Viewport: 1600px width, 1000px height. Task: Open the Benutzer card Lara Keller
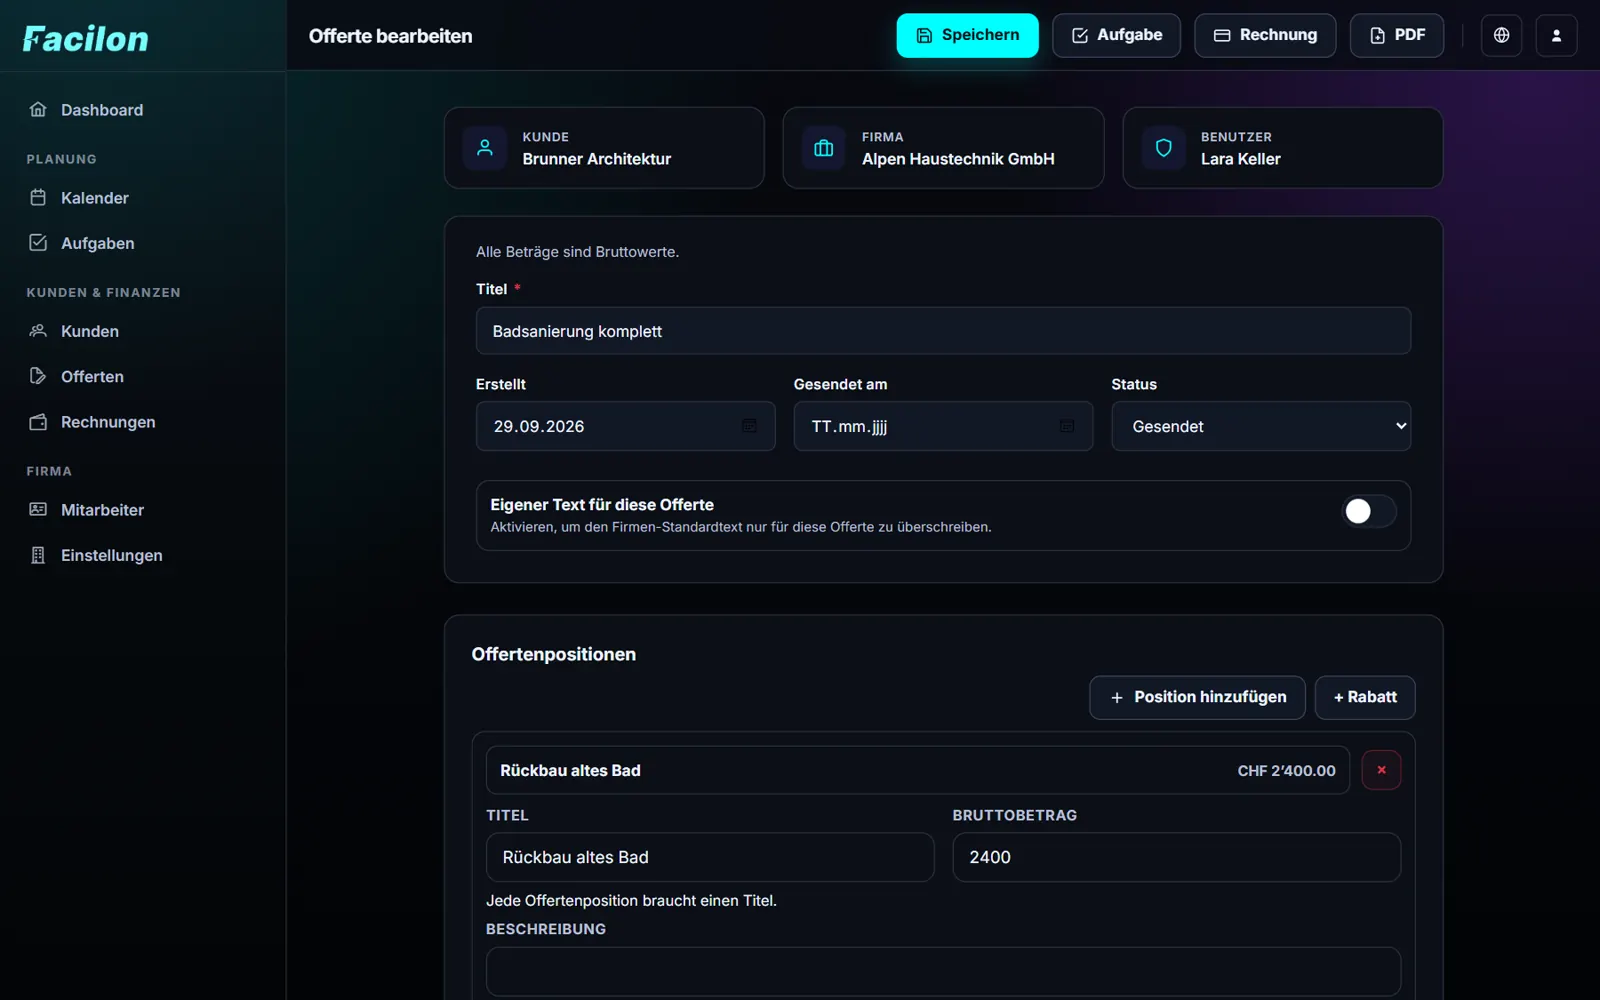pos(1282,148)
